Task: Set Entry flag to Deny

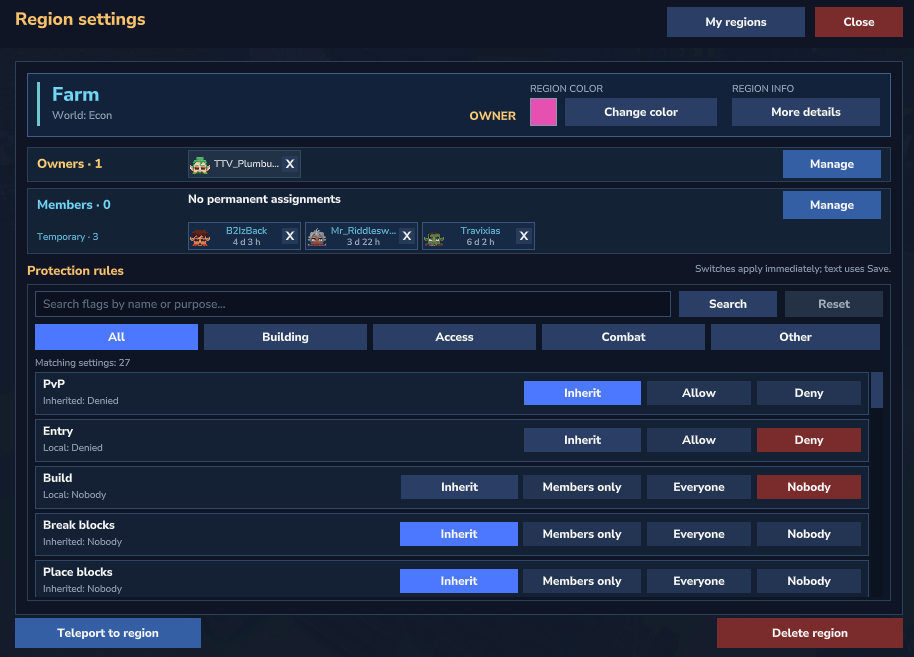Action: pyautogui.click(x=809, y=440)
